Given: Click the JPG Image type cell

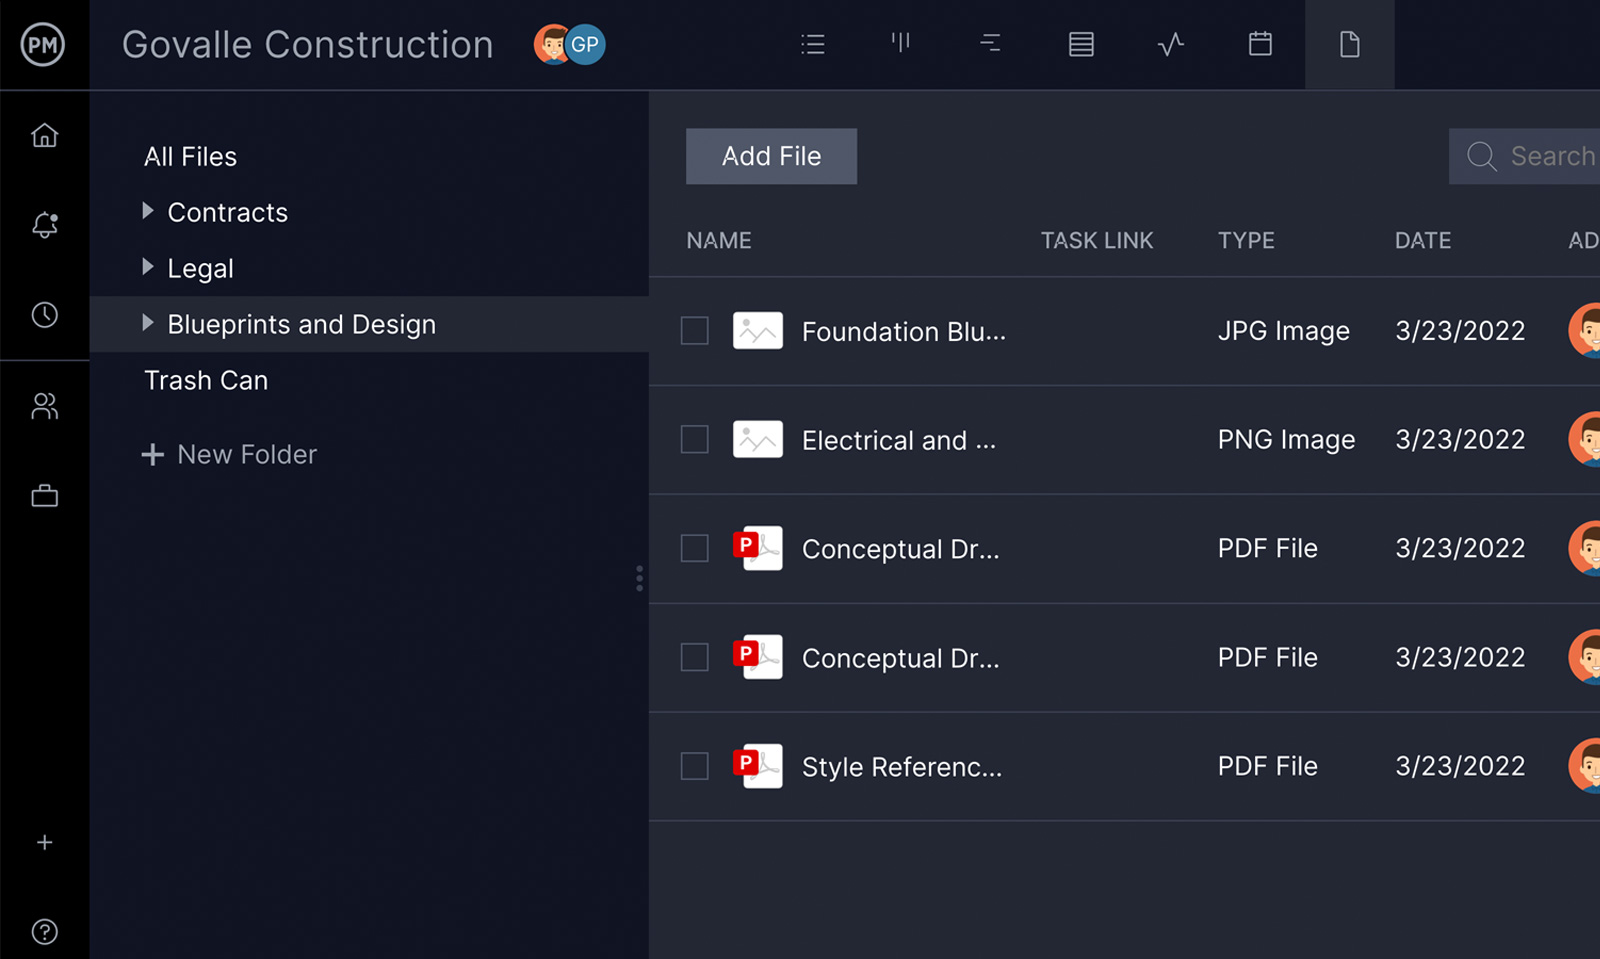Looking at the screenshot, I should point(1284,331).
